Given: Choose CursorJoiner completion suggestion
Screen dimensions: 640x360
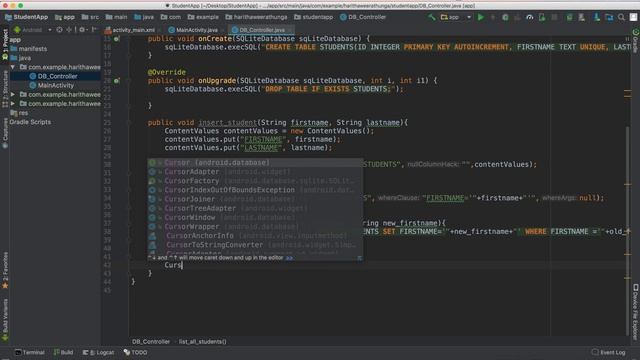Looking at the screenshot, I should 255,199.
